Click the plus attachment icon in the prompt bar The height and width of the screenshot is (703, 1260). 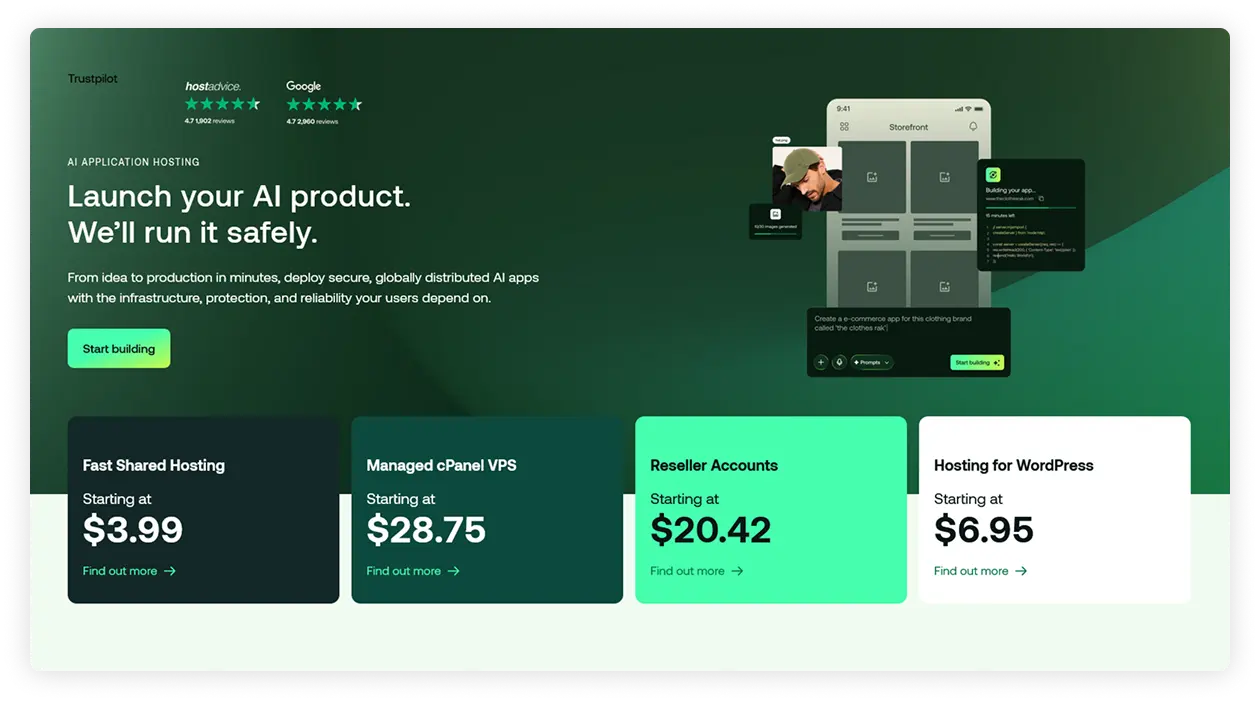(x=820, y=362)
